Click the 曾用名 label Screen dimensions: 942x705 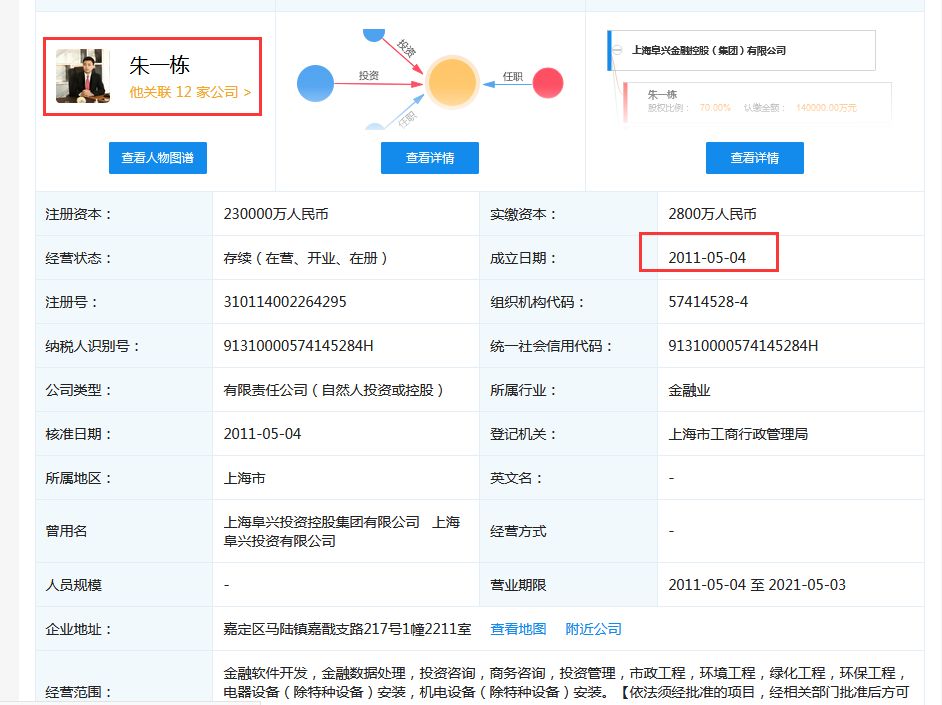coord(66,531)
